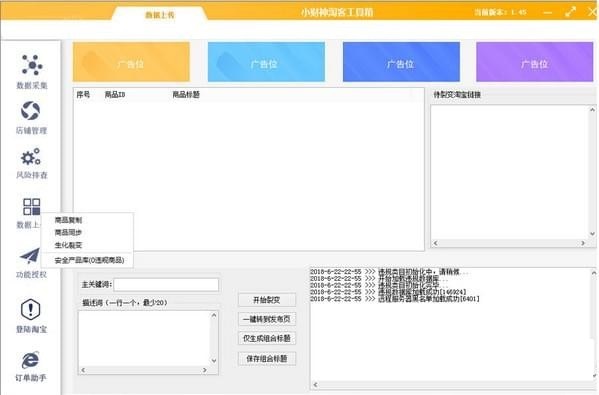Click the log line ending in [146924]

[x=388, y=292]
